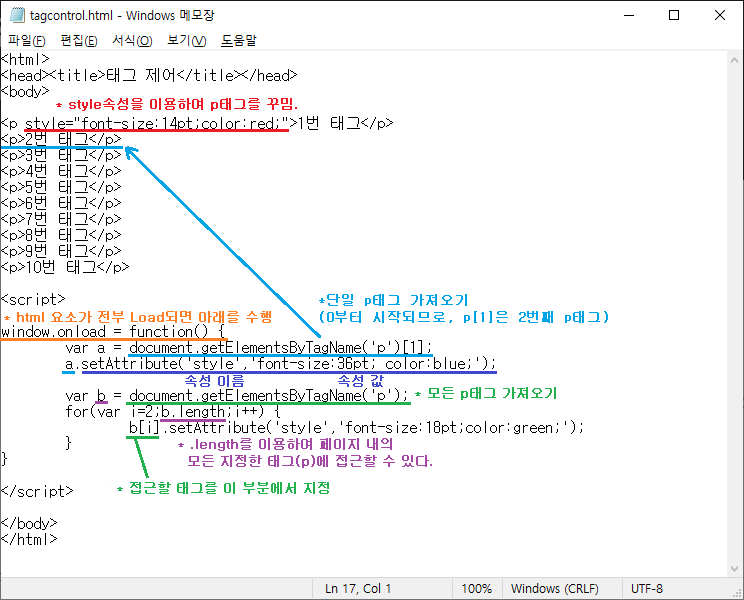Click the '<p>6번 태그</p>' line
Viewport: 744px width, 600px height.
61,203
